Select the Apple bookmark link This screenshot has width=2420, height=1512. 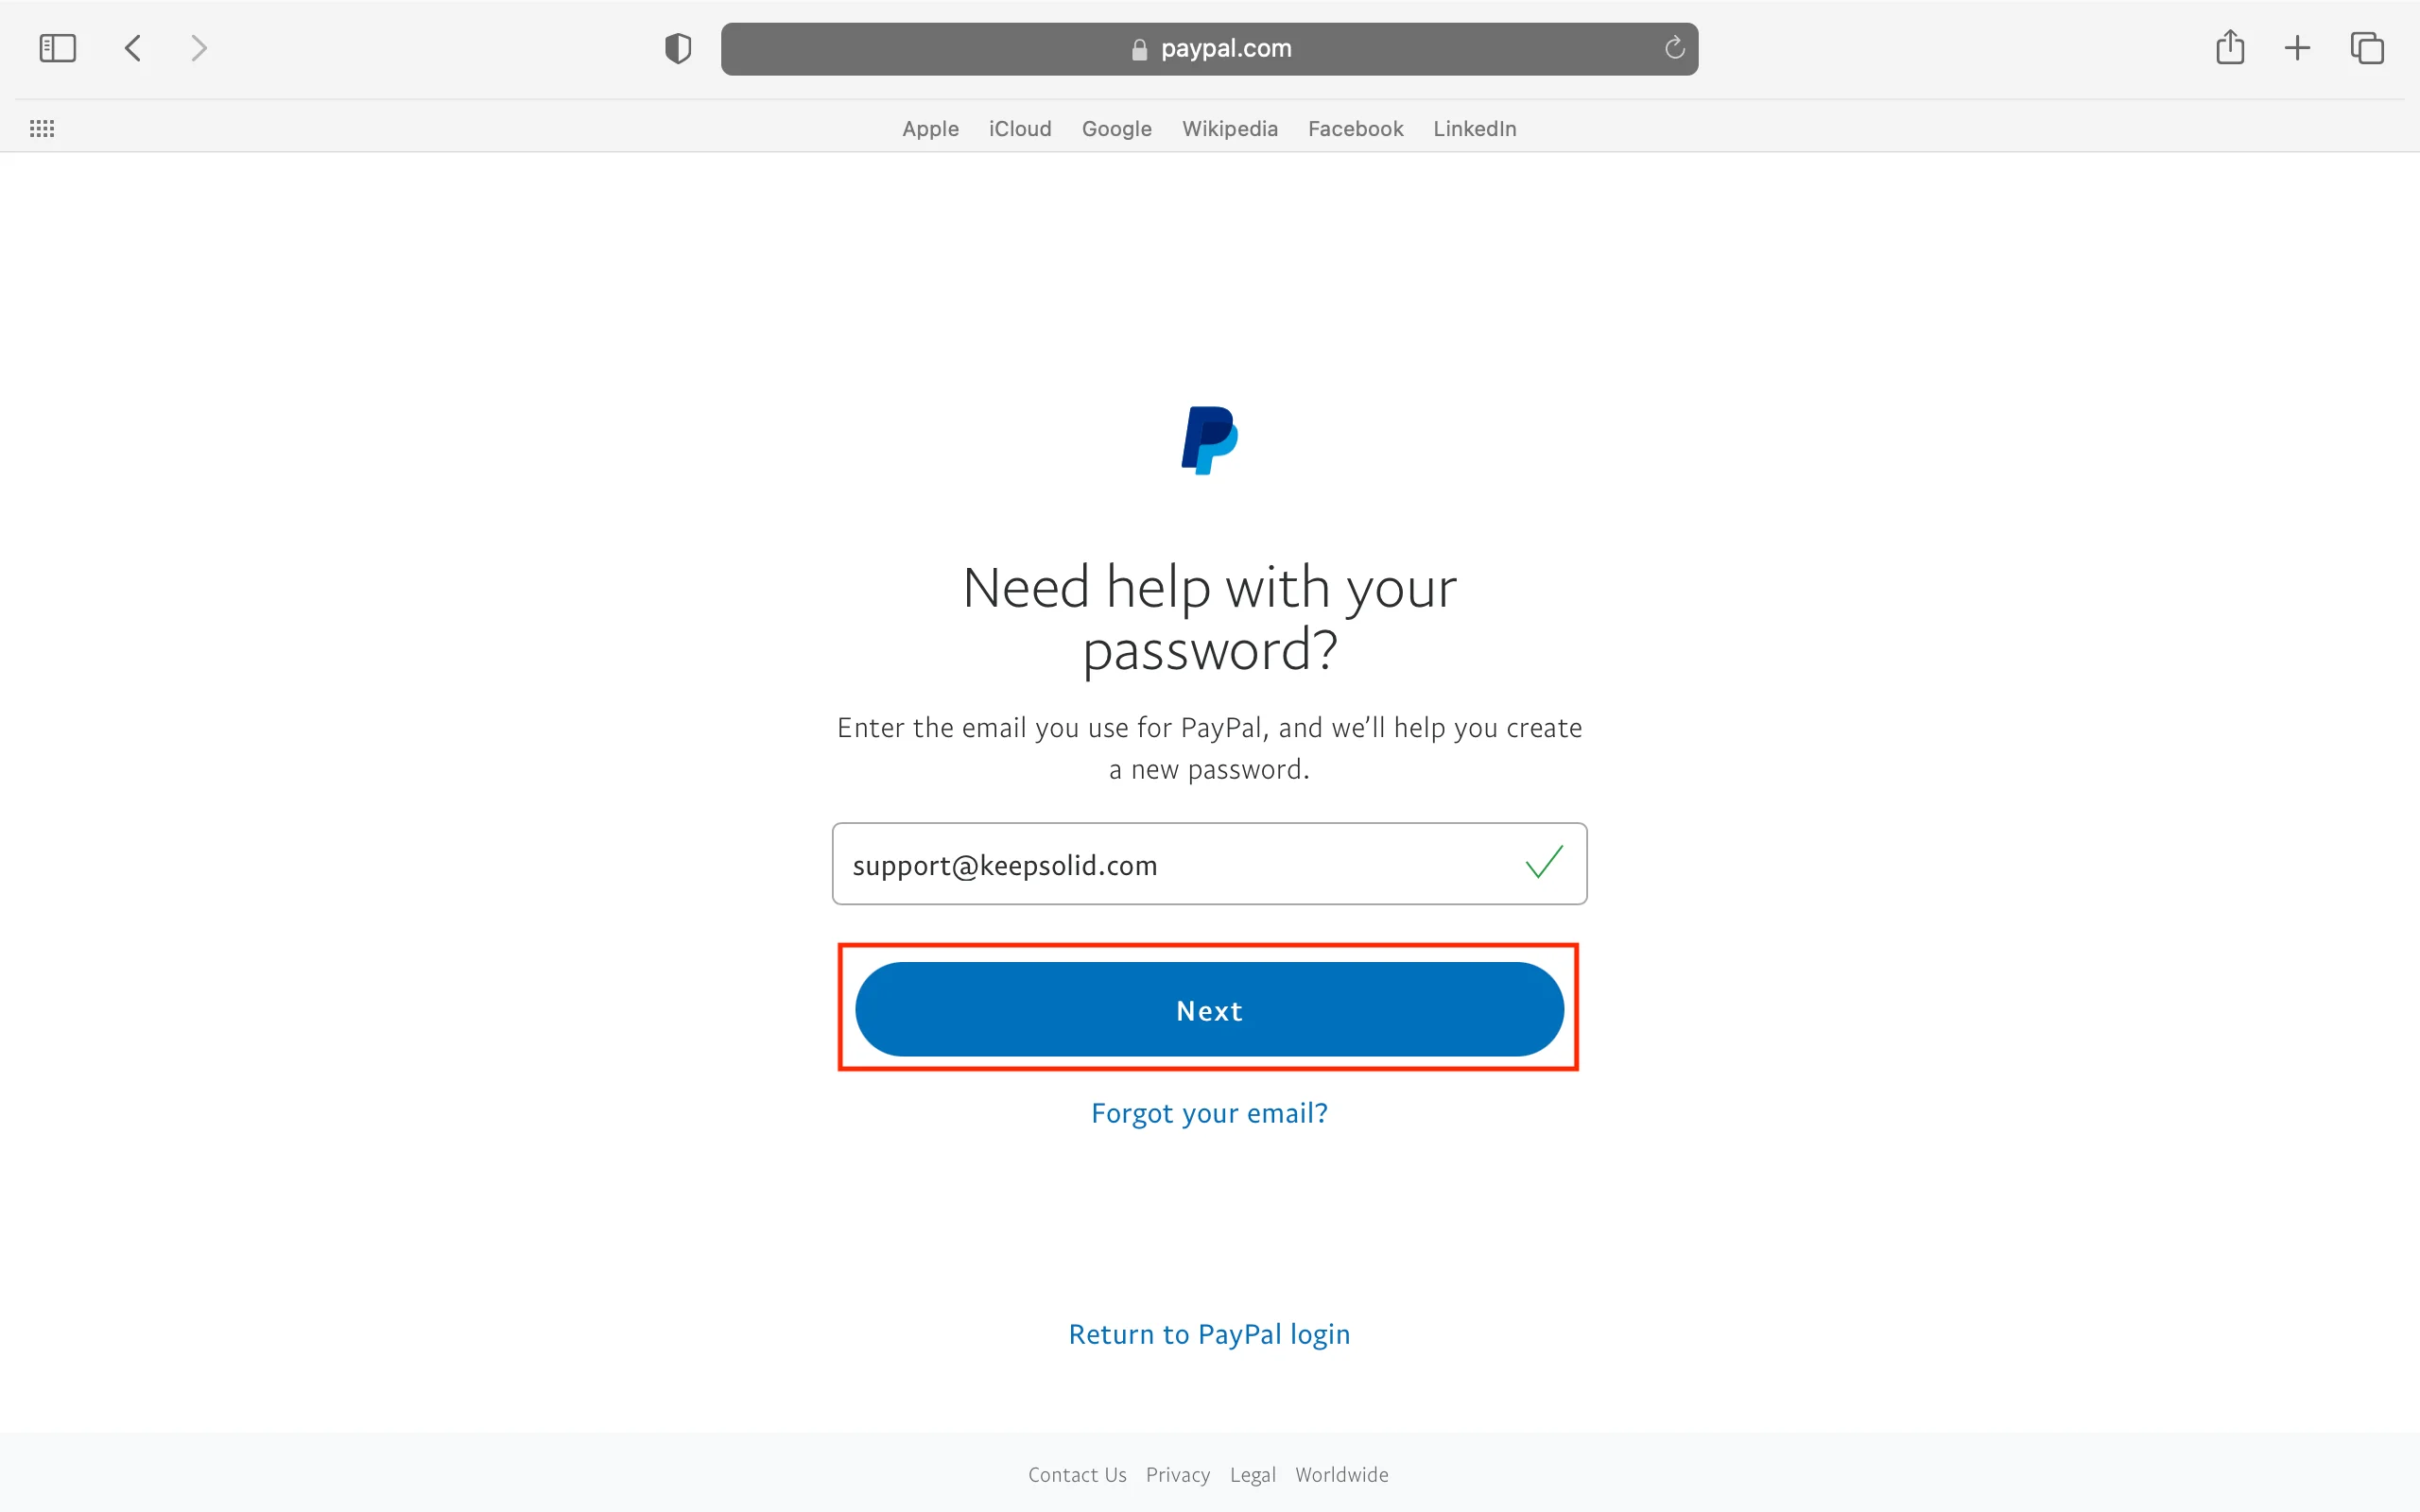[x=928, y=129]
